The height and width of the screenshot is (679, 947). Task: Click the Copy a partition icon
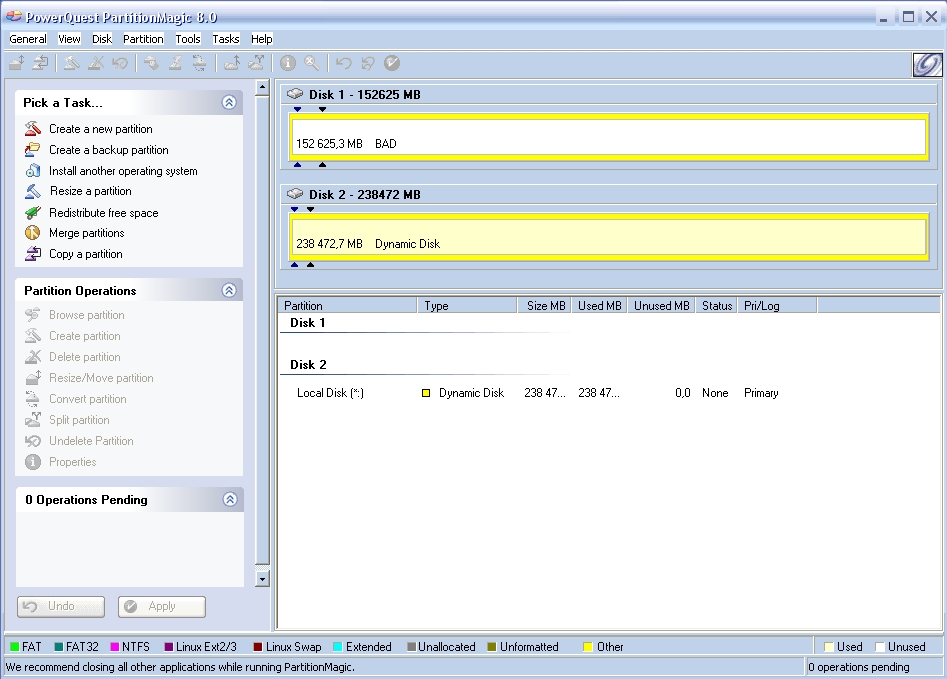coord(33,254)
